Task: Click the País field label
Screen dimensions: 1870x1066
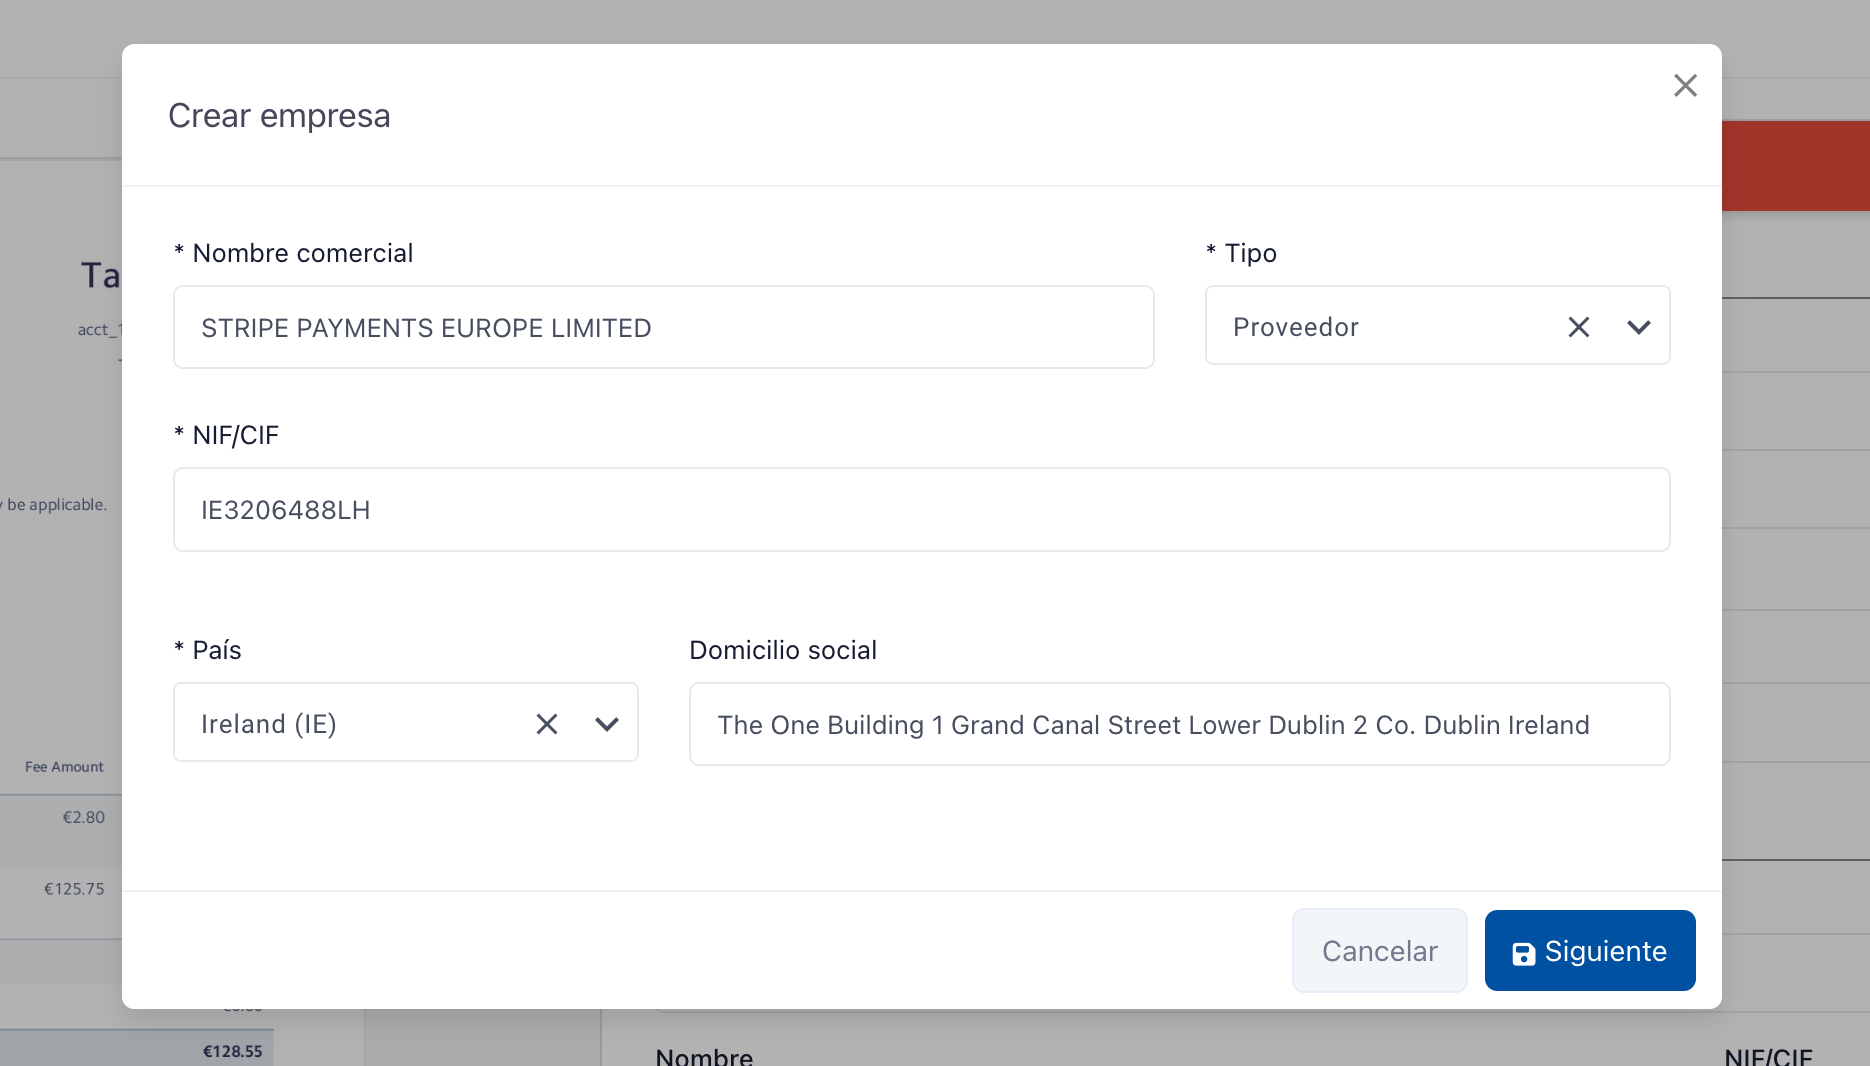Action: click(x=216, y=651)
